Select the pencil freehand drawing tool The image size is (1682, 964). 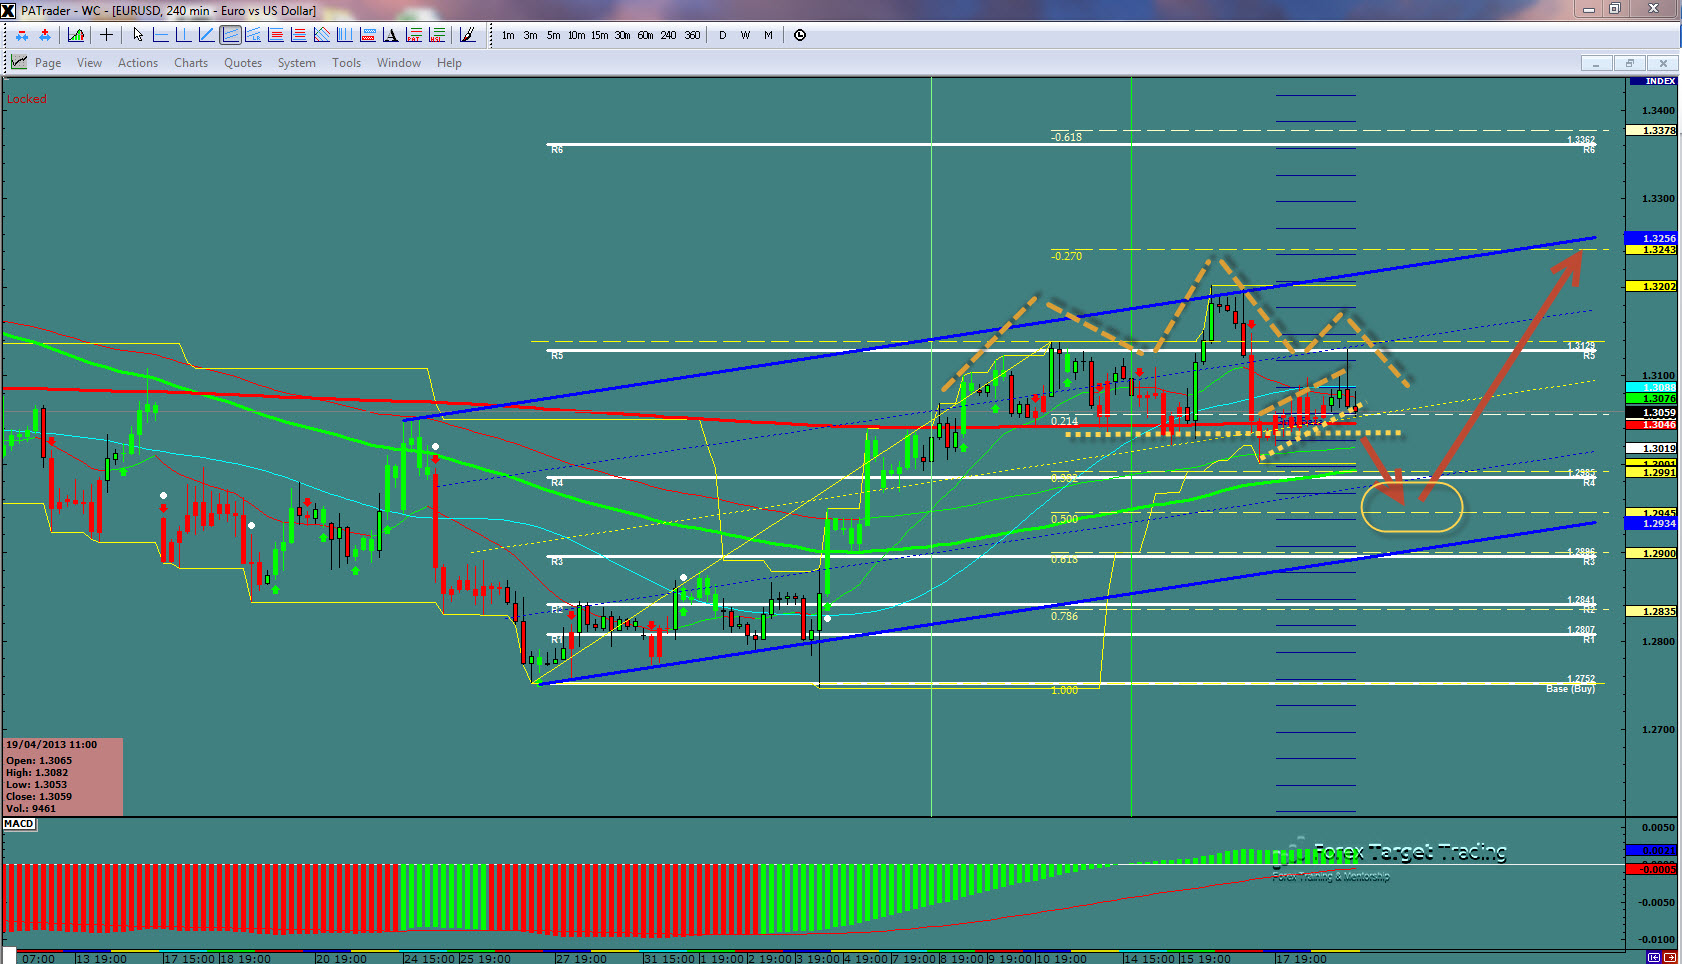tap(468, 35)
